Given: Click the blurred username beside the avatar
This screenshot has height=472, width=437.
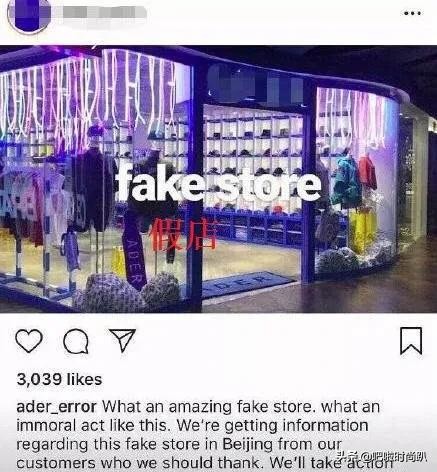Looking at the screenshot, I should click(x=100, y=13).
